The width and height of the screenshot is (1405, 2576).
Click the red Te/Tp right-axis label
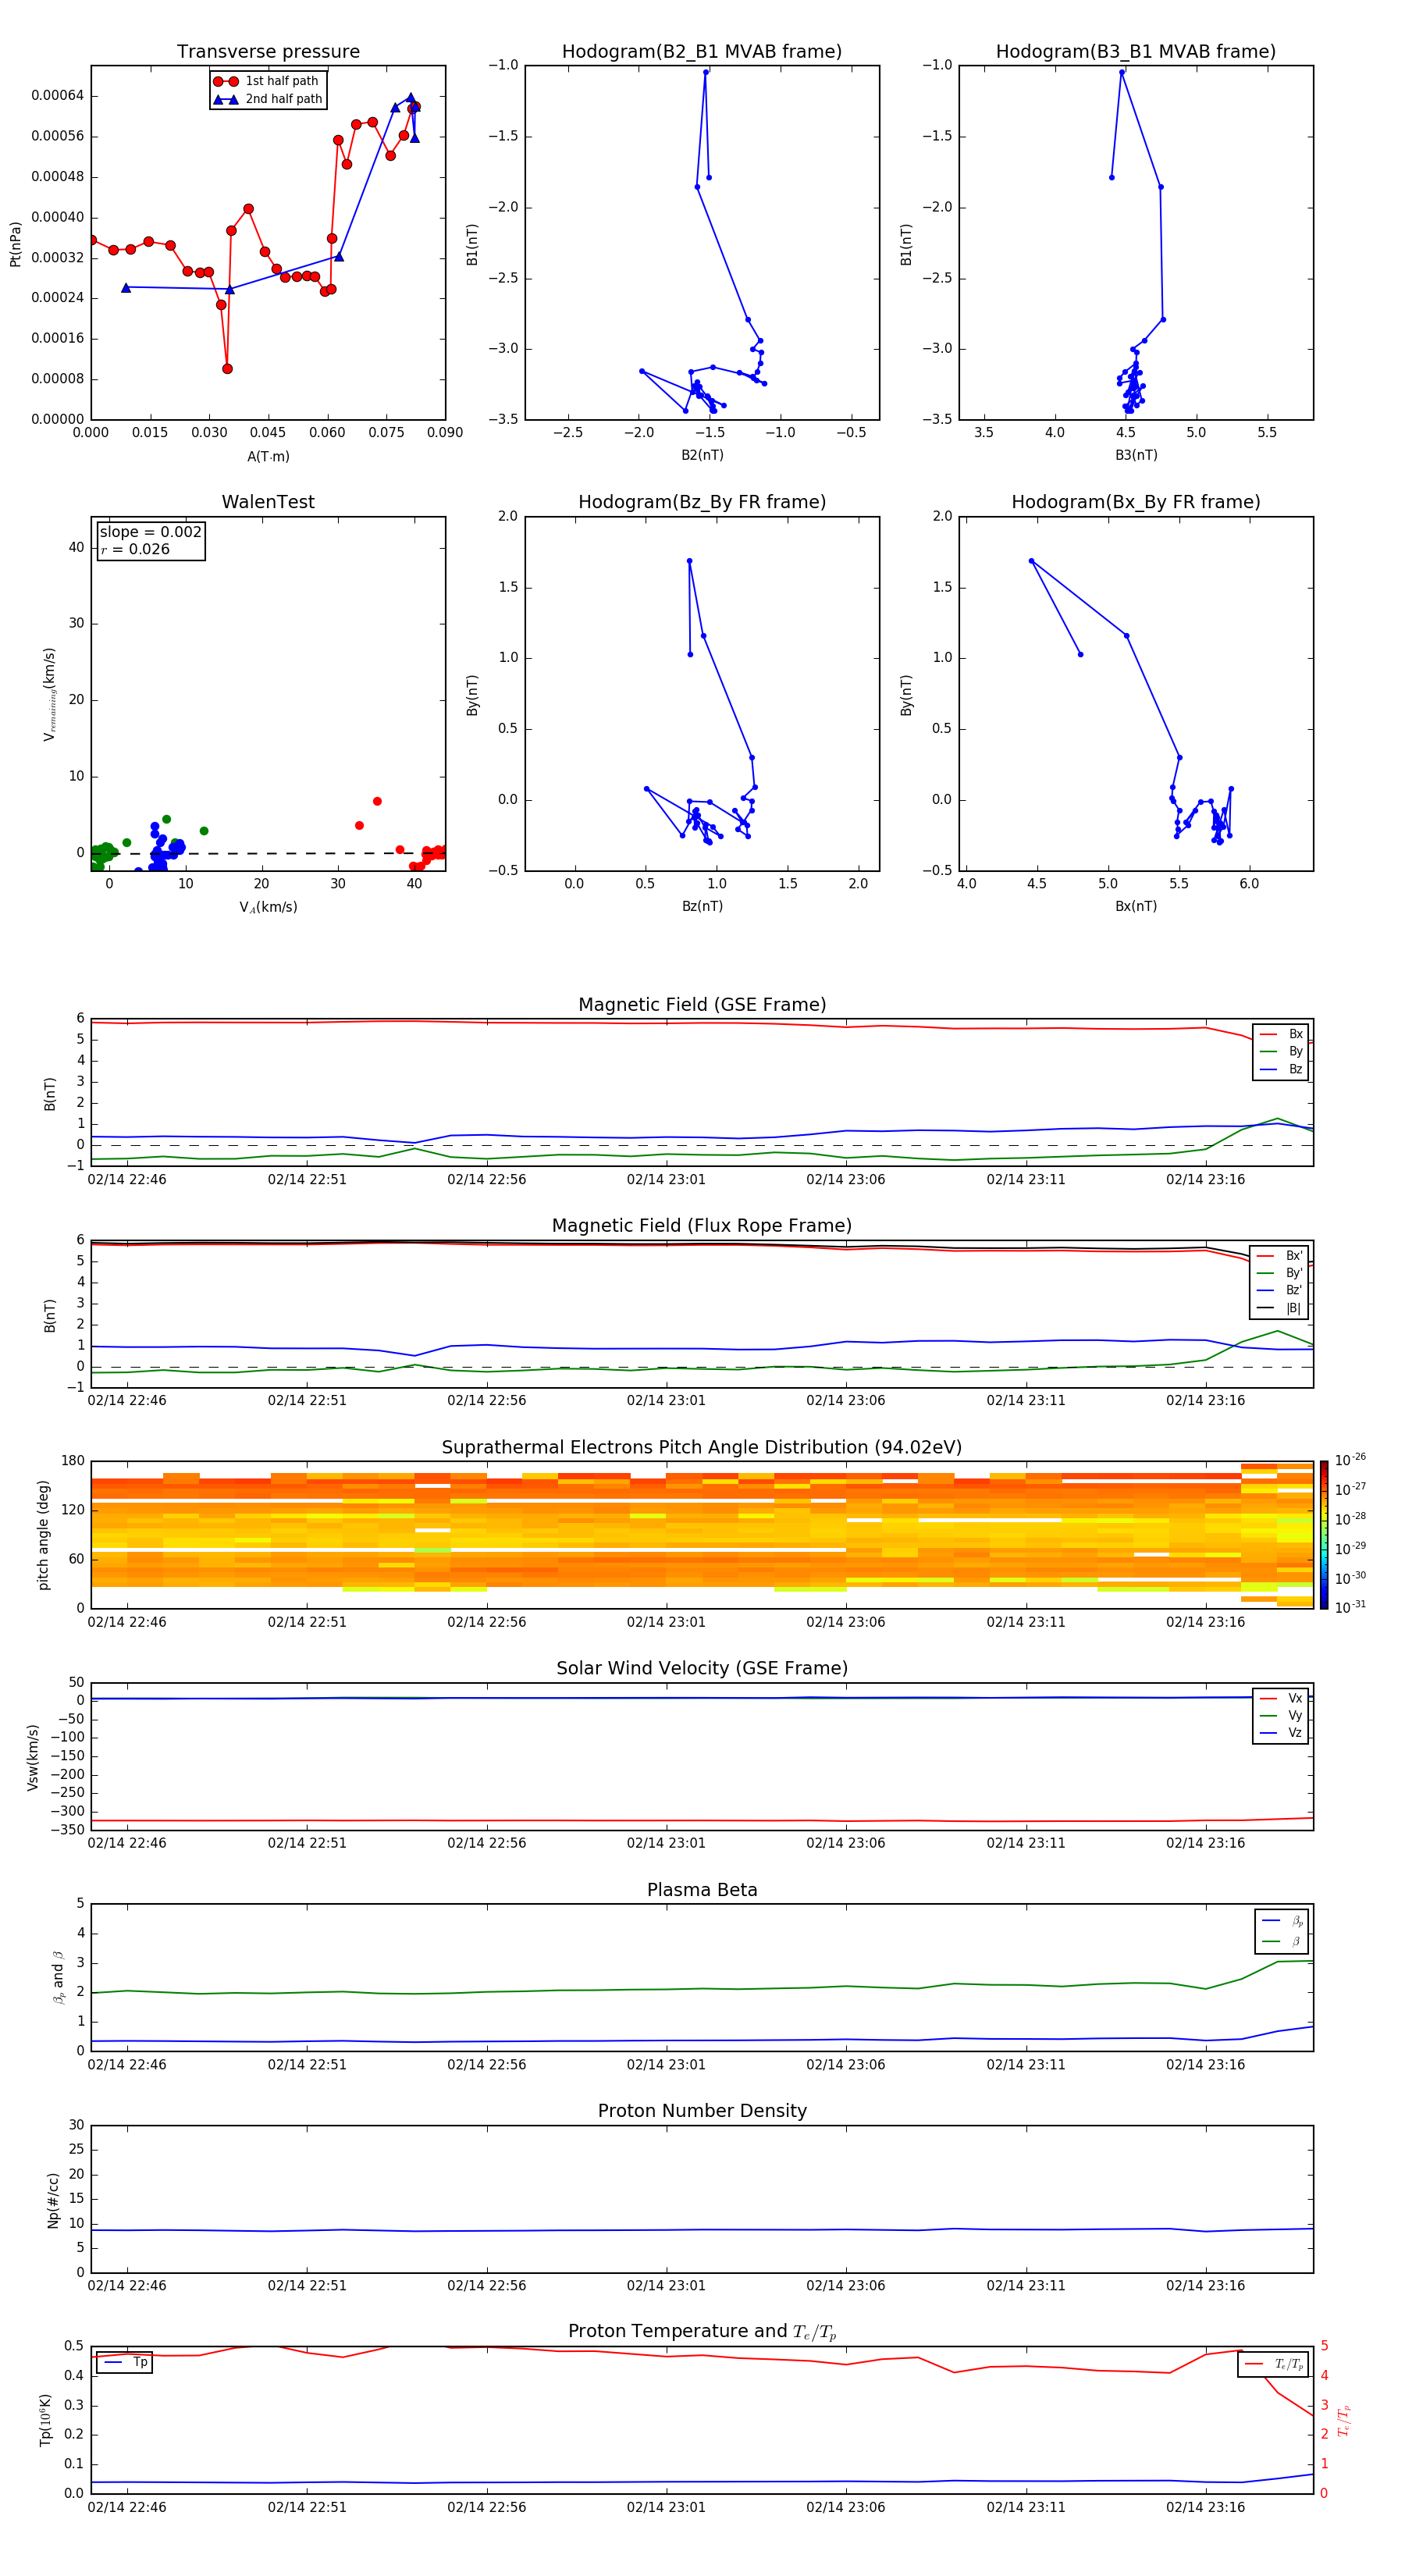[1344, 2420]
